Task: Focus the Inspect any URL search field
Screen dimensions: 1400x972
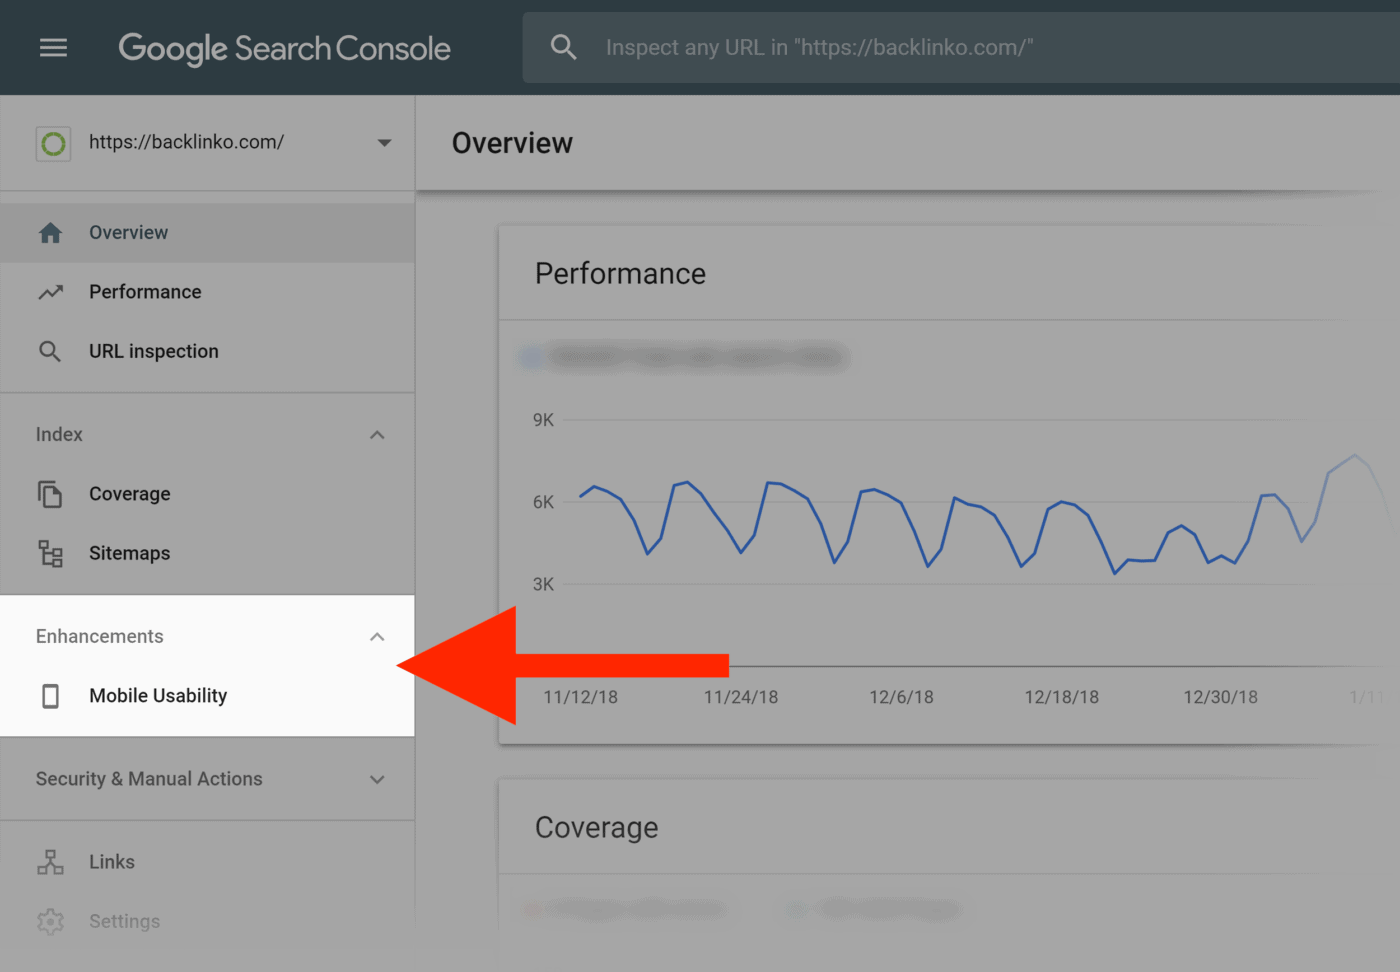Action: pyautogui.click(x=961, y=47)
